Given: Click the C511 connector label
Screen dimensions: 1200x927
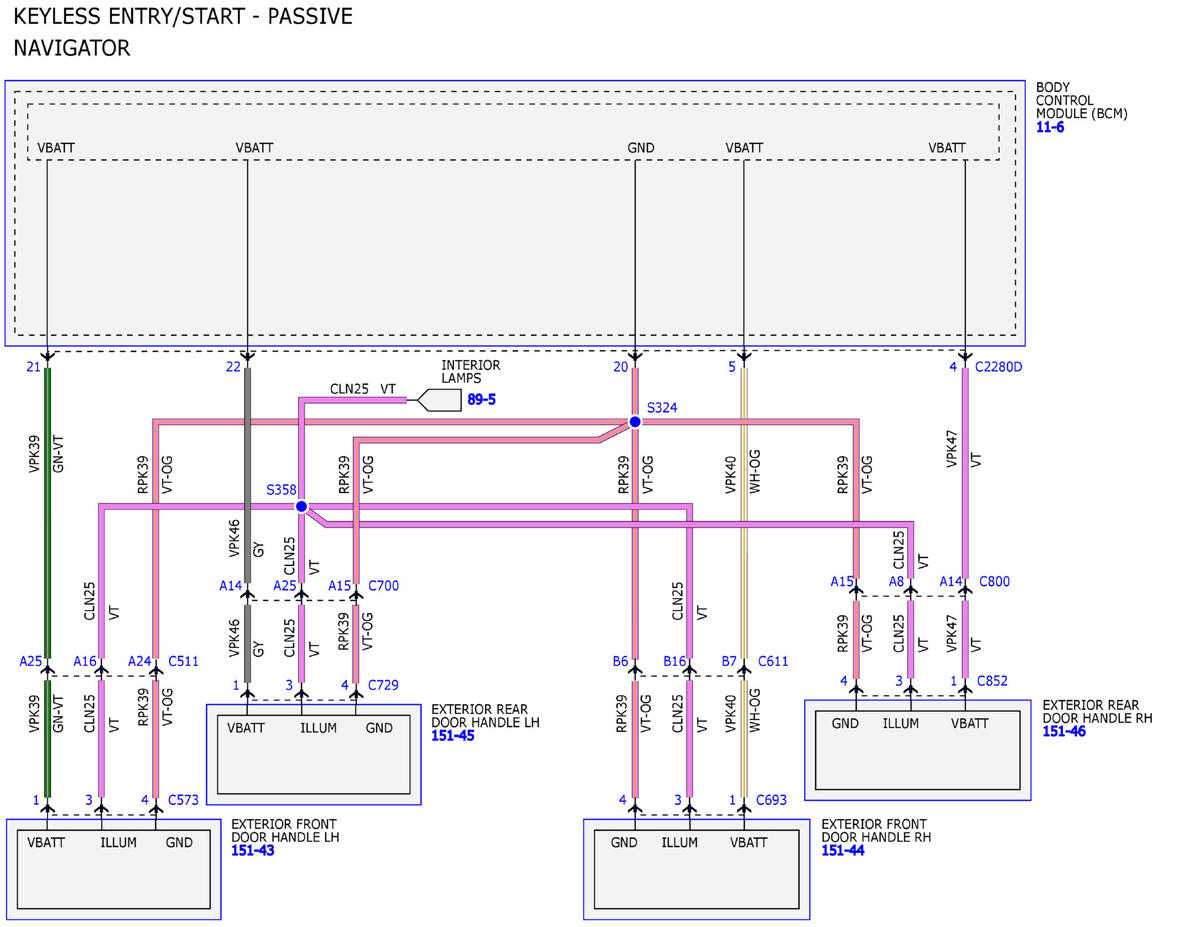Looking at the screenshot, I should 183,661.
